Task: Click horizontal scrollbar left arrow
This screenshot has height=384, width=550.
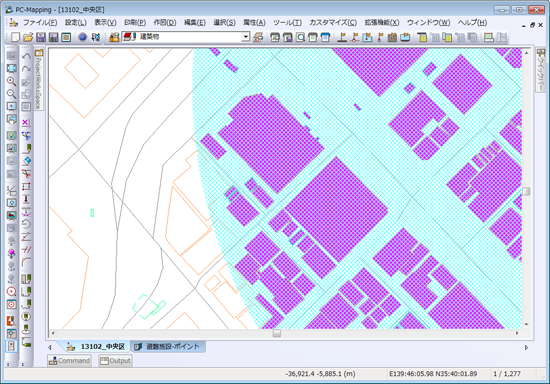Action: pyautogui.click(x=53, y=333)
